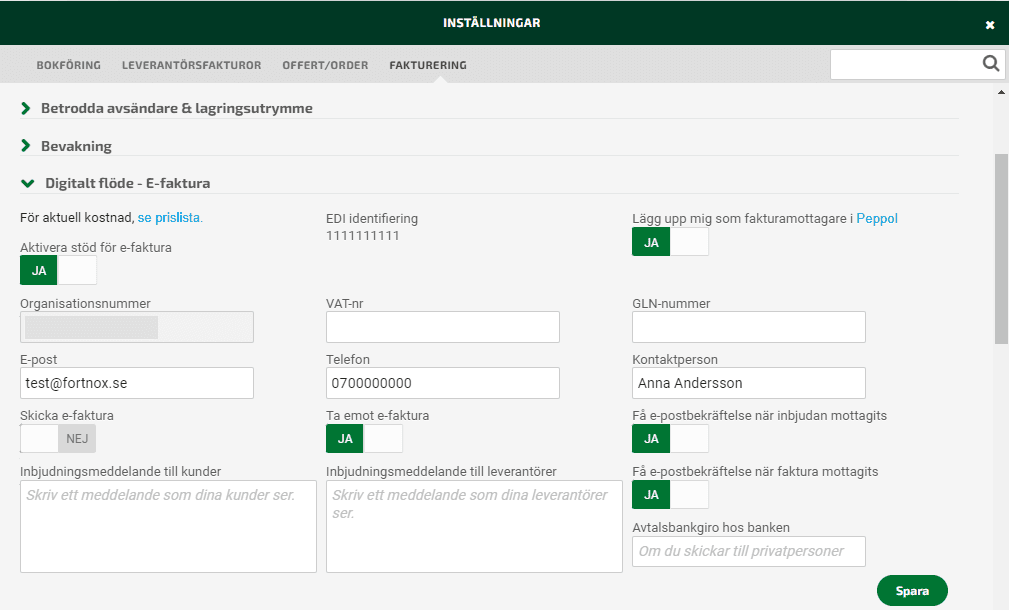
Task: Click Avtalsbankgiro hos banken field
Action: tap(749, 551)
